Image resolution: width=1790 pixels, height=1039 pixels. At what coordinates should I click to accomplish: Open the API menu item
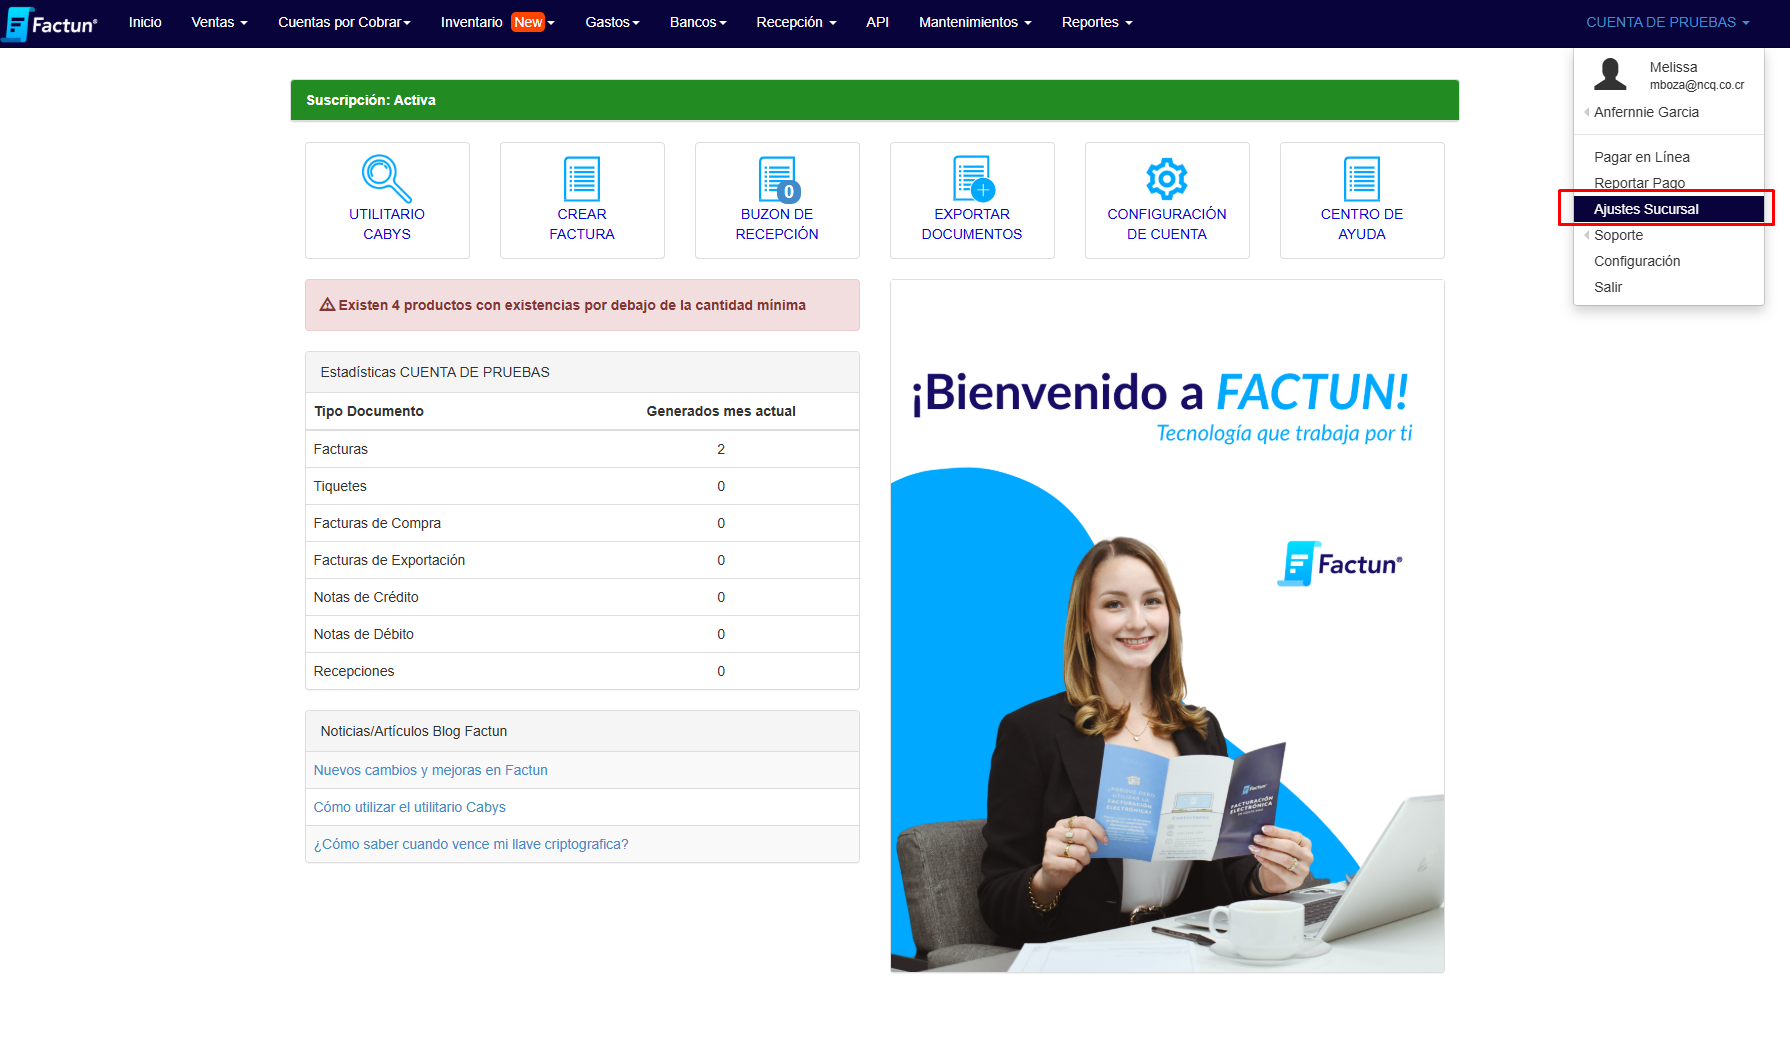click(x=877, y=22)
